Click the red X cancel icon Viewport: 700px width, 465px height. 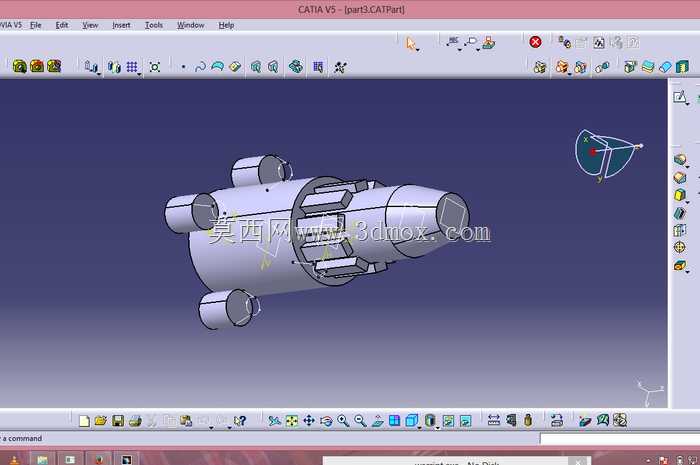click(535, 42)
